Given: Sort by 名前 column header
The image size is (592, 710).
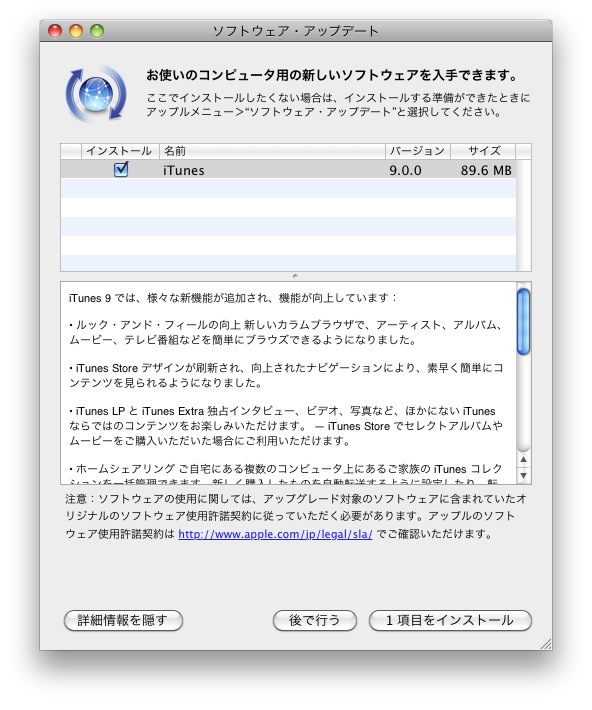Looking at the screenshot, I should tap(272, 151).
